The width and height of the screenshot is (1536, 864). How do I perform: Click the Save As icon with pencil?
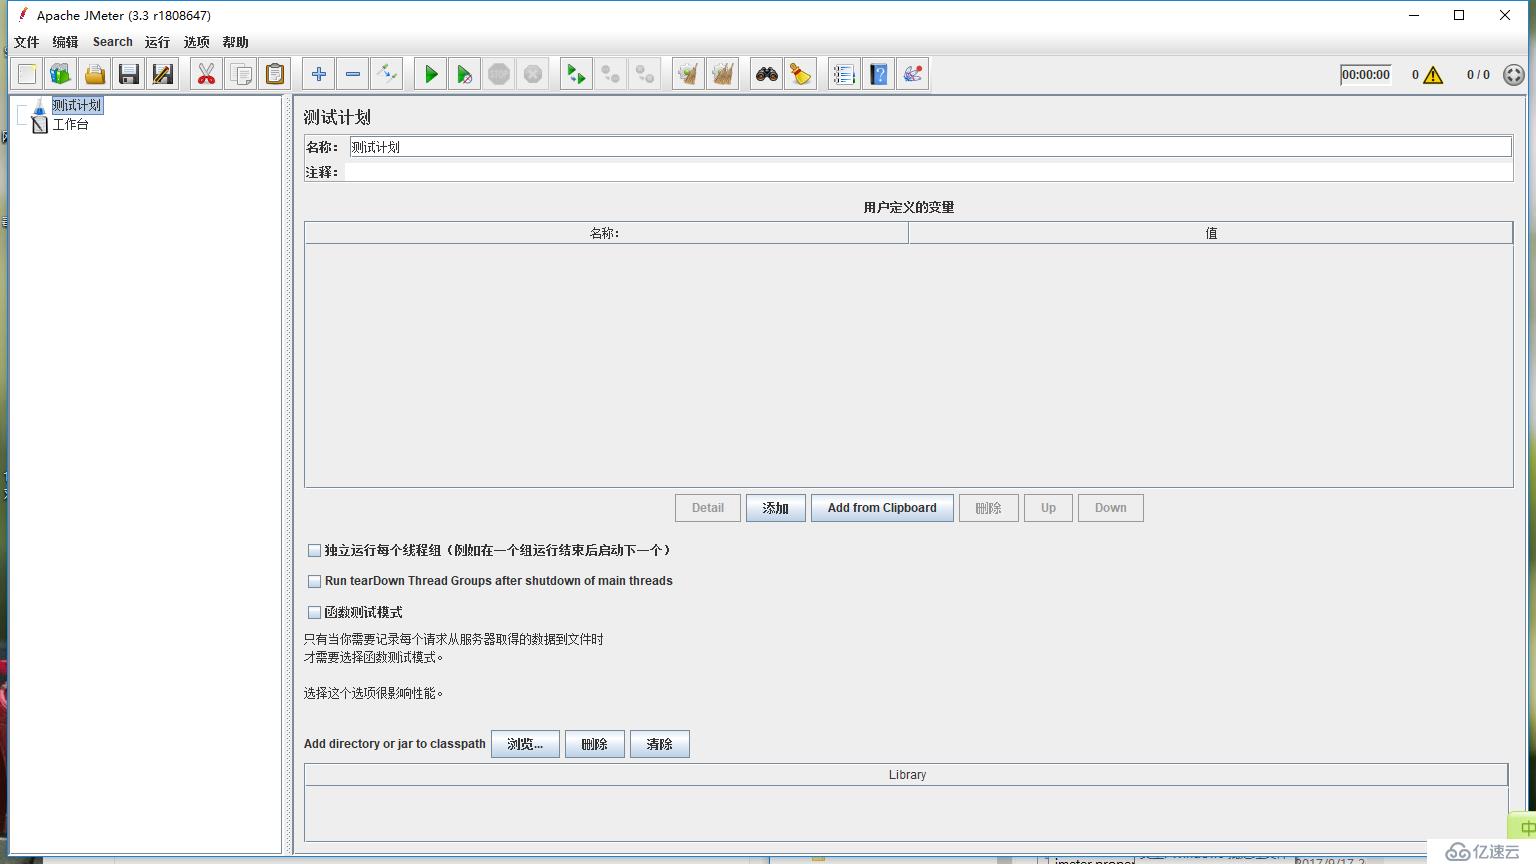[x=163, y=74]
